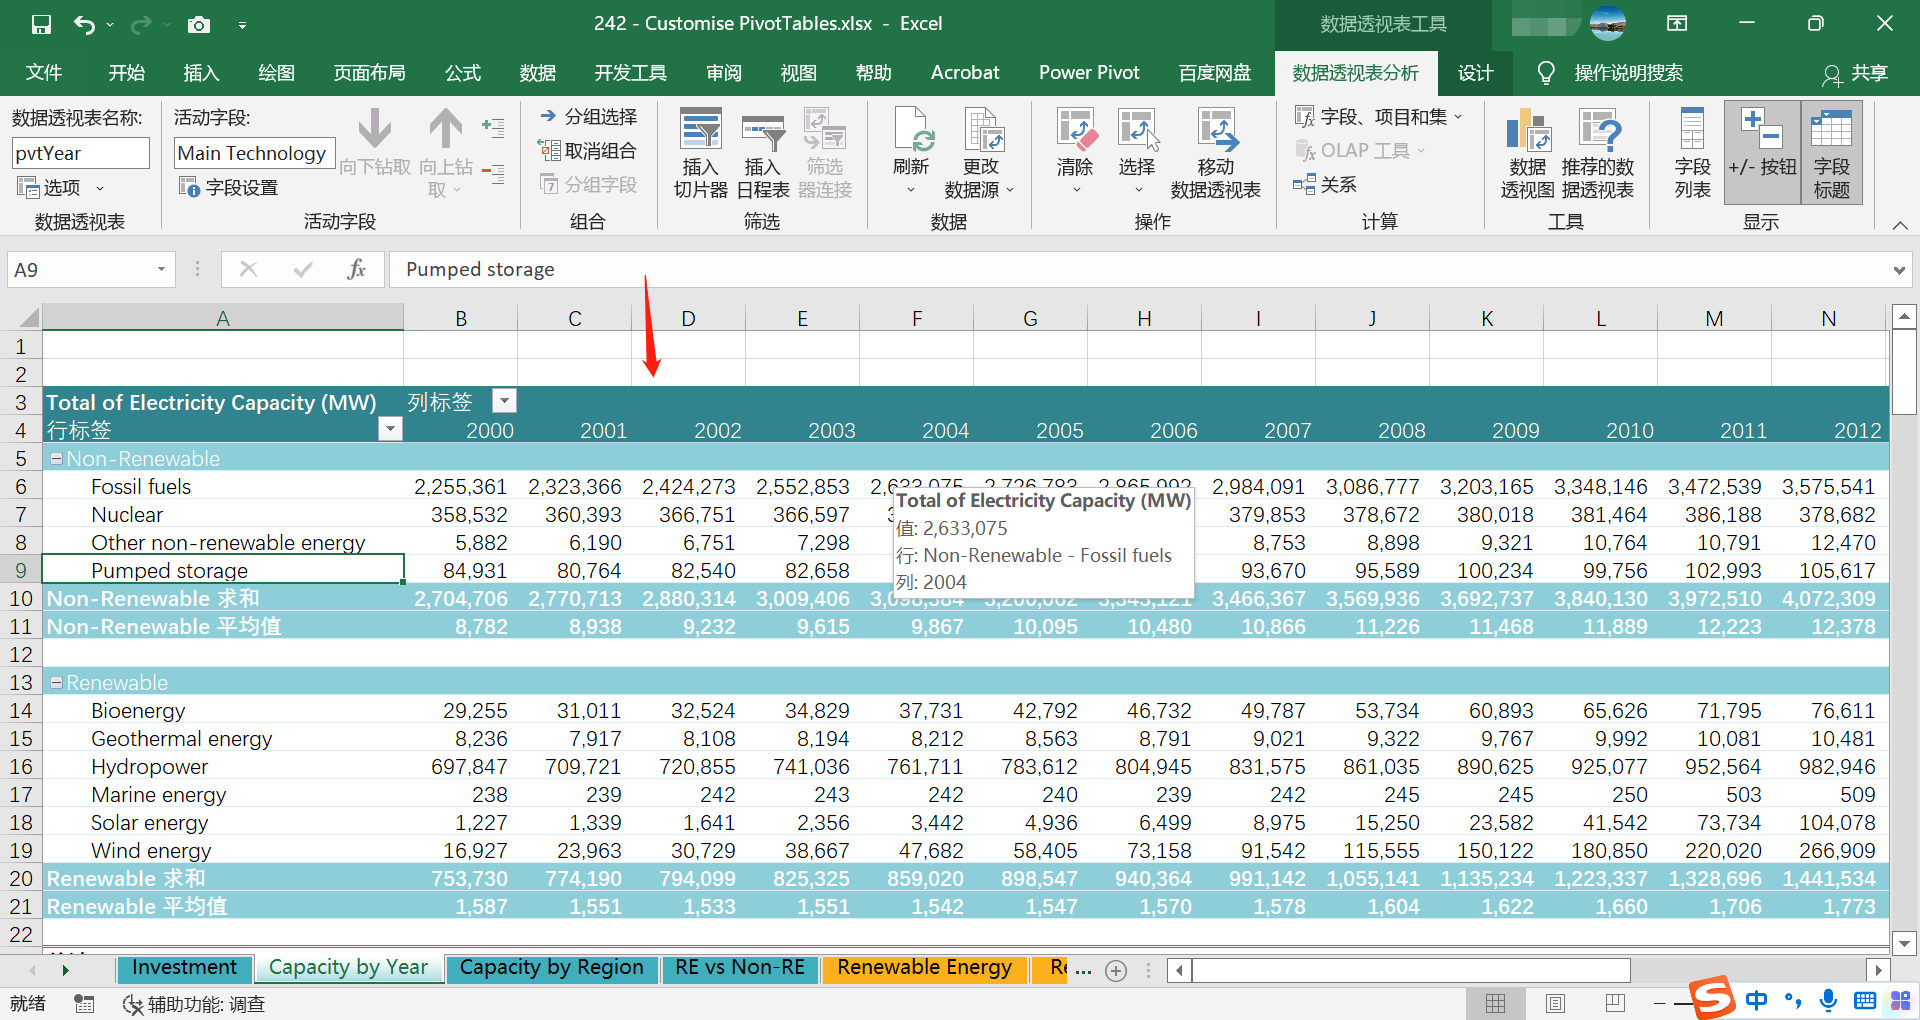Click the PivotTable name input field
Viewport: 1920px width, 1020px height.
pyautogui.click(x=80, y=153)
